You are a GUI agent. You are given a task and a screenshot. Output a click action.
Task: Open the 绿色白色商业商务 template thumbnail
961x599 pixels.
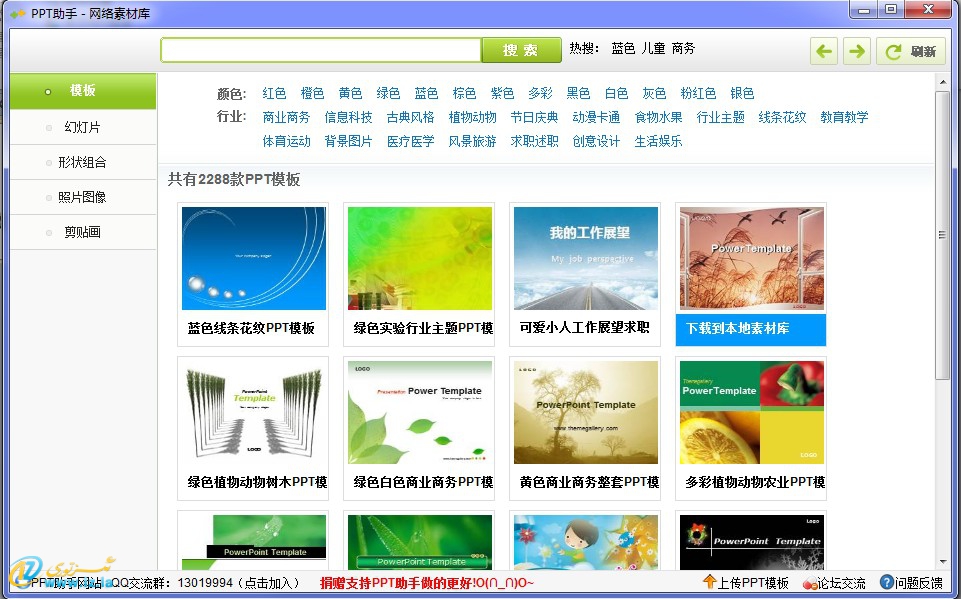(x=420, y=412)
